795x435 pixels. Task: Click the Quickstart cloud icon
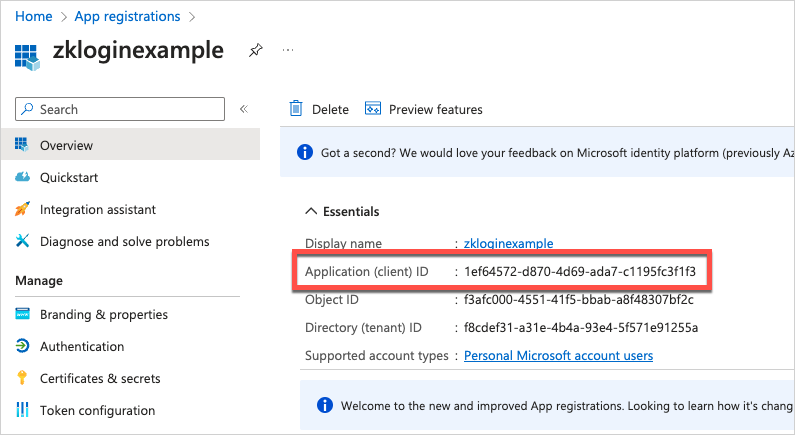coord(23,177)
